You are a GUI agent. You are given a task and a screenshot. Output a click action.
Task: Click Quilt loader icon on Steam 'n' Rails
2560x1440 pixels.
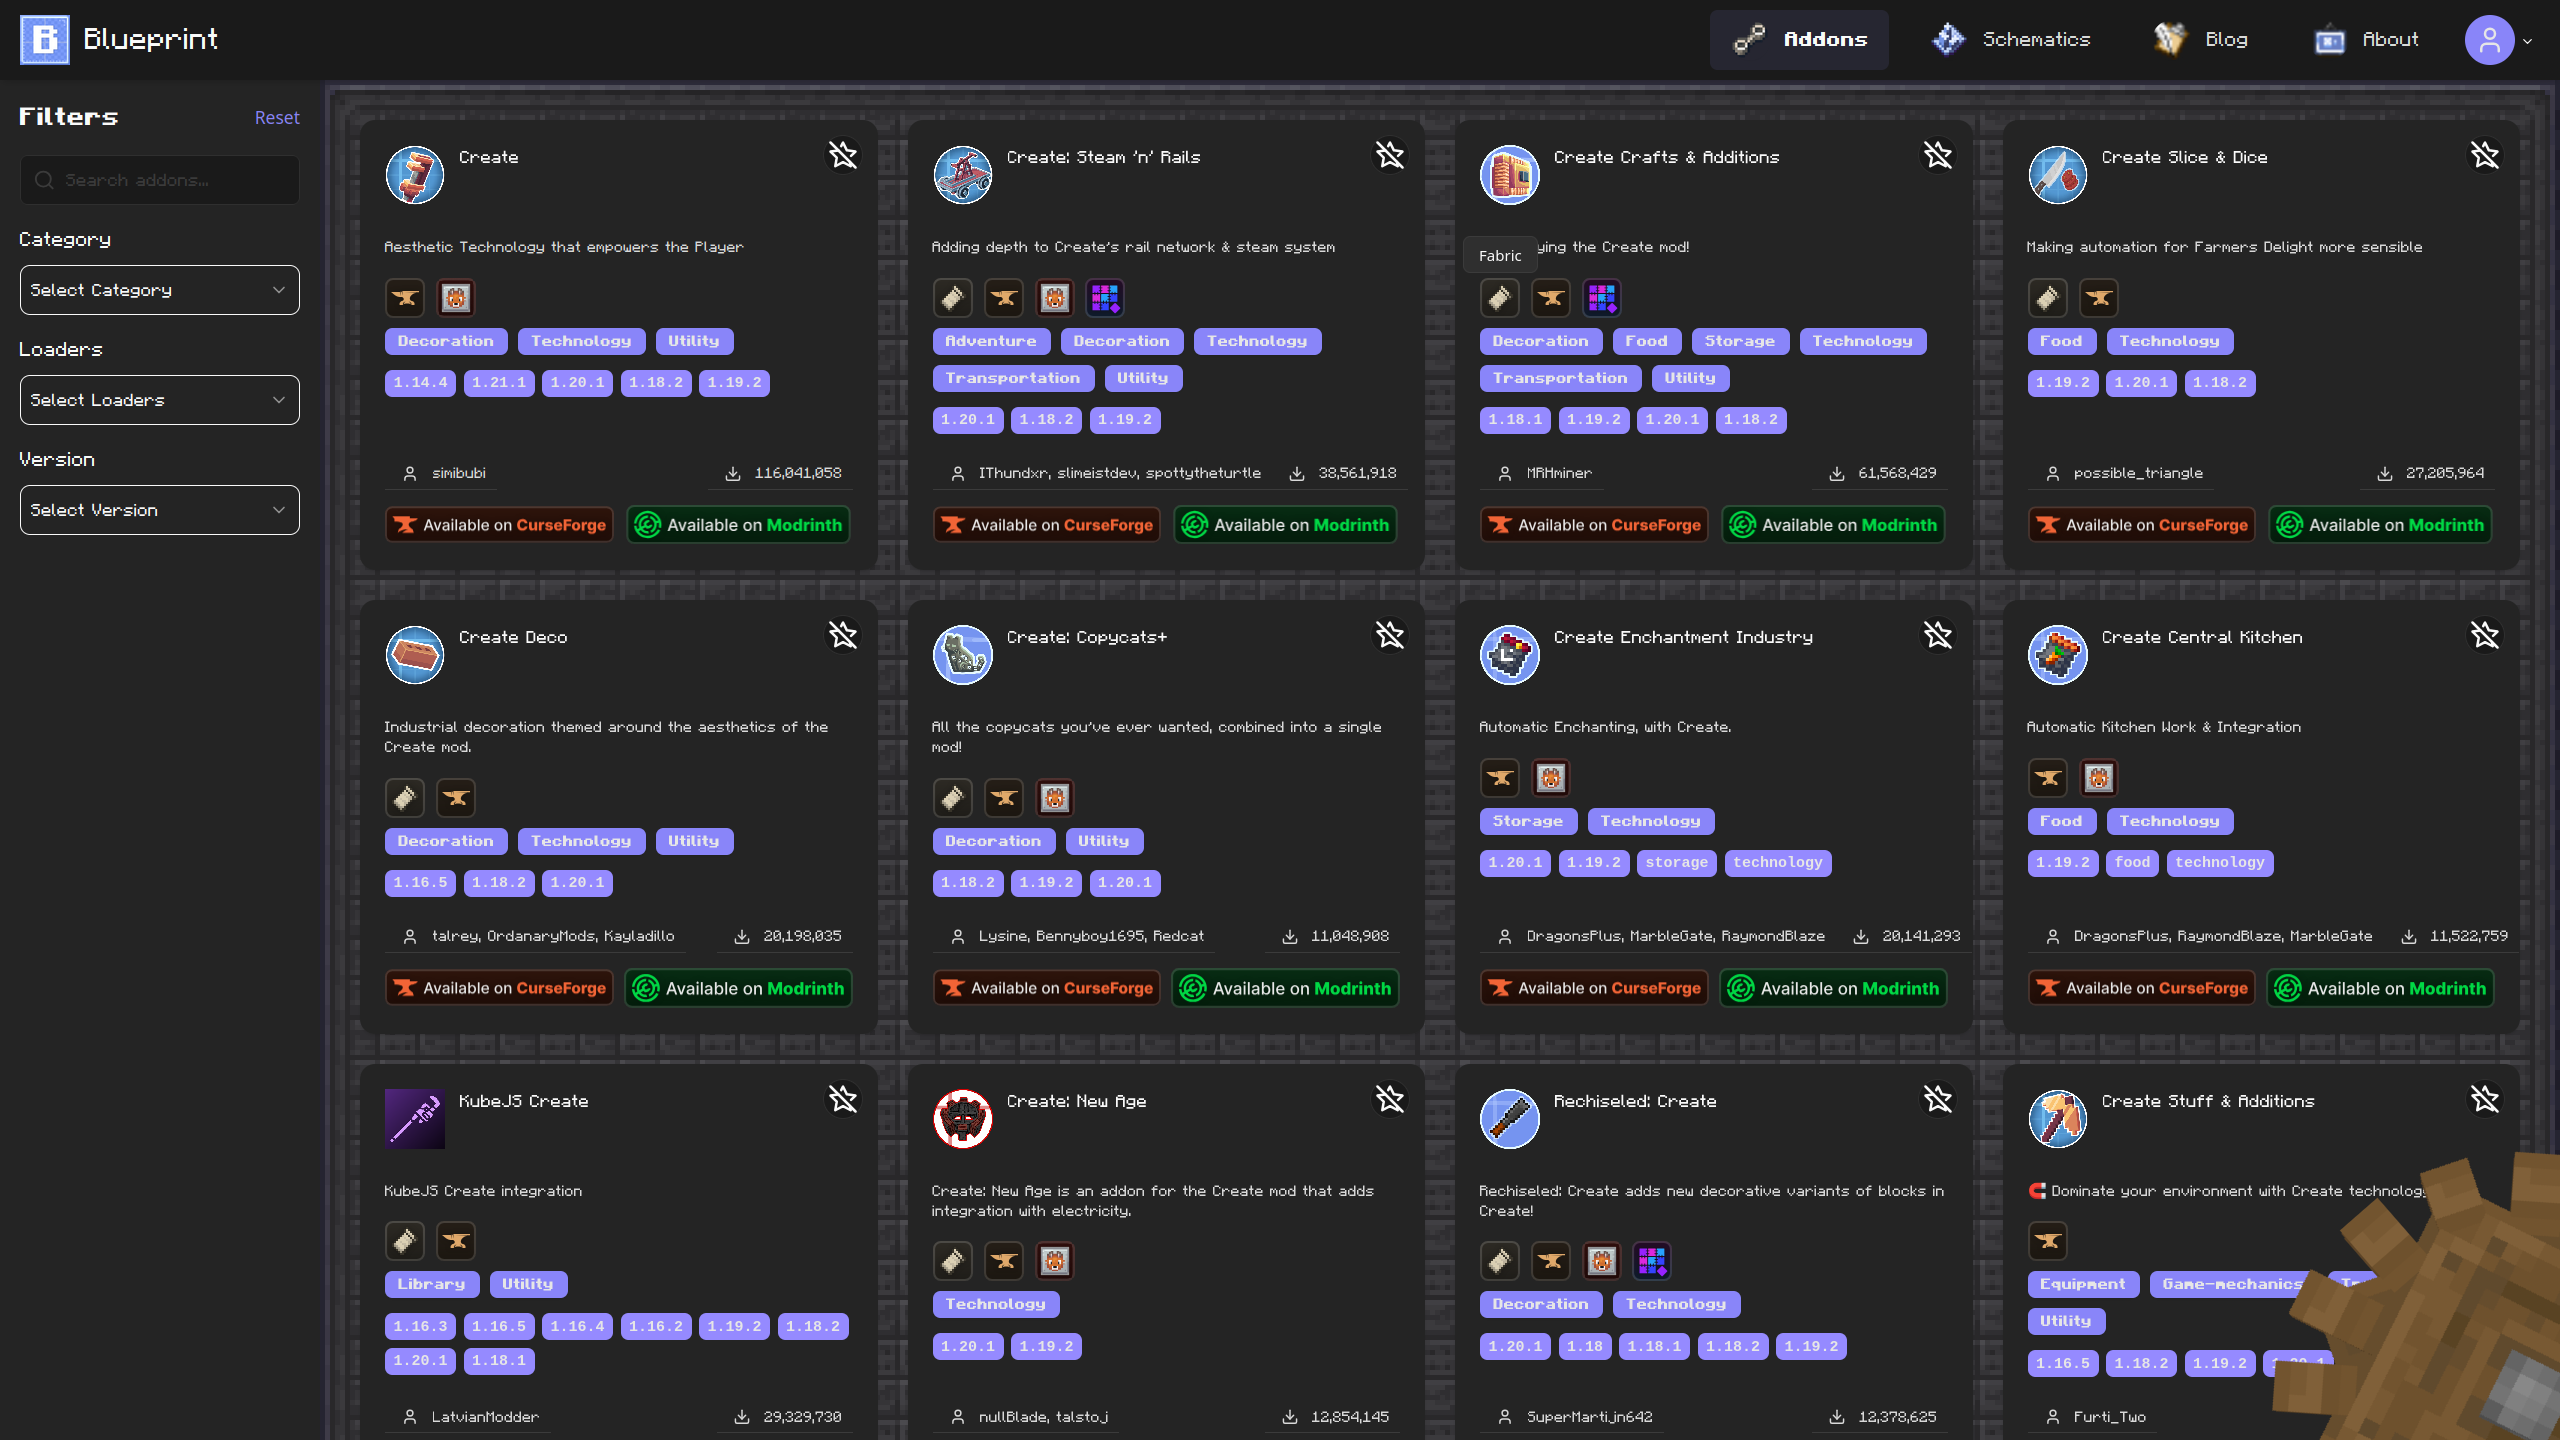pos(1105,298)
